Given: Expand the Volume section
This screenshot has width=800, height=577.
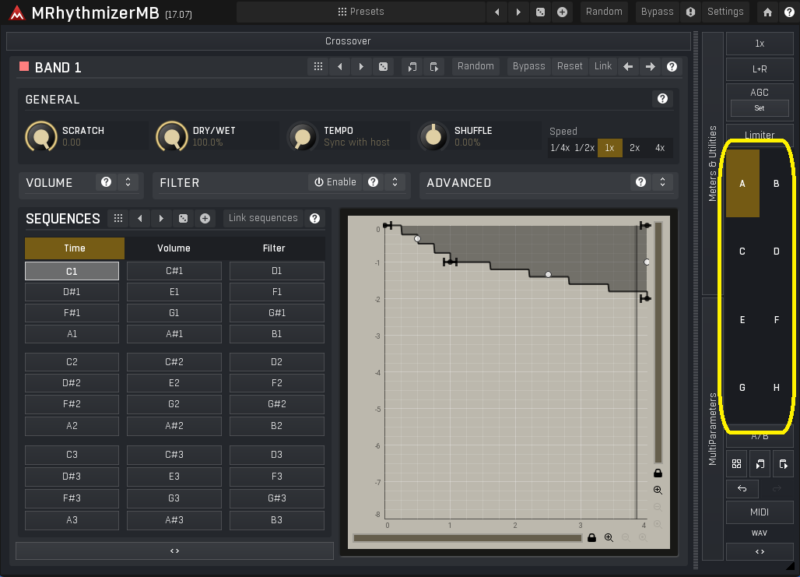Looking at the screenshot, I should (x=128, y=182).
